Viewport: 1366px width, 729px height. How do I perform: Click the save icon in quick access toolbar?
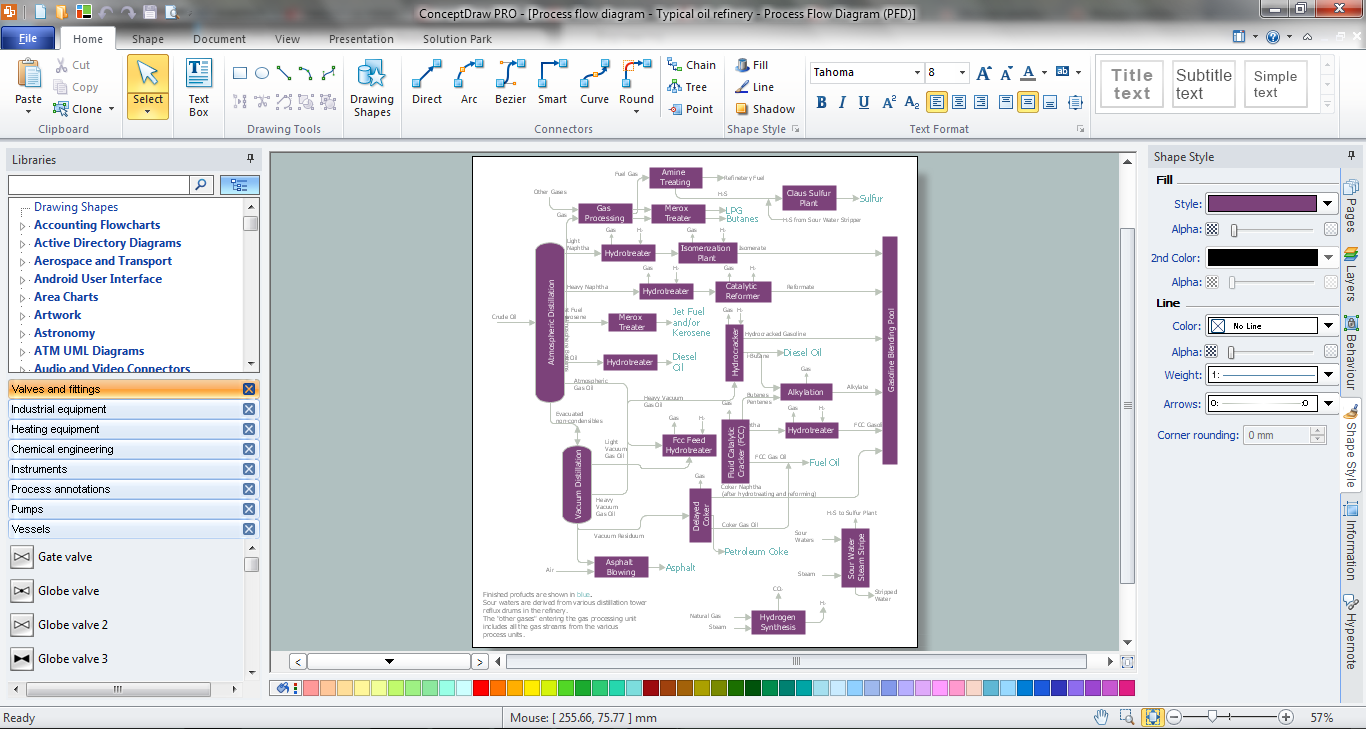click(x=149, y=13)
